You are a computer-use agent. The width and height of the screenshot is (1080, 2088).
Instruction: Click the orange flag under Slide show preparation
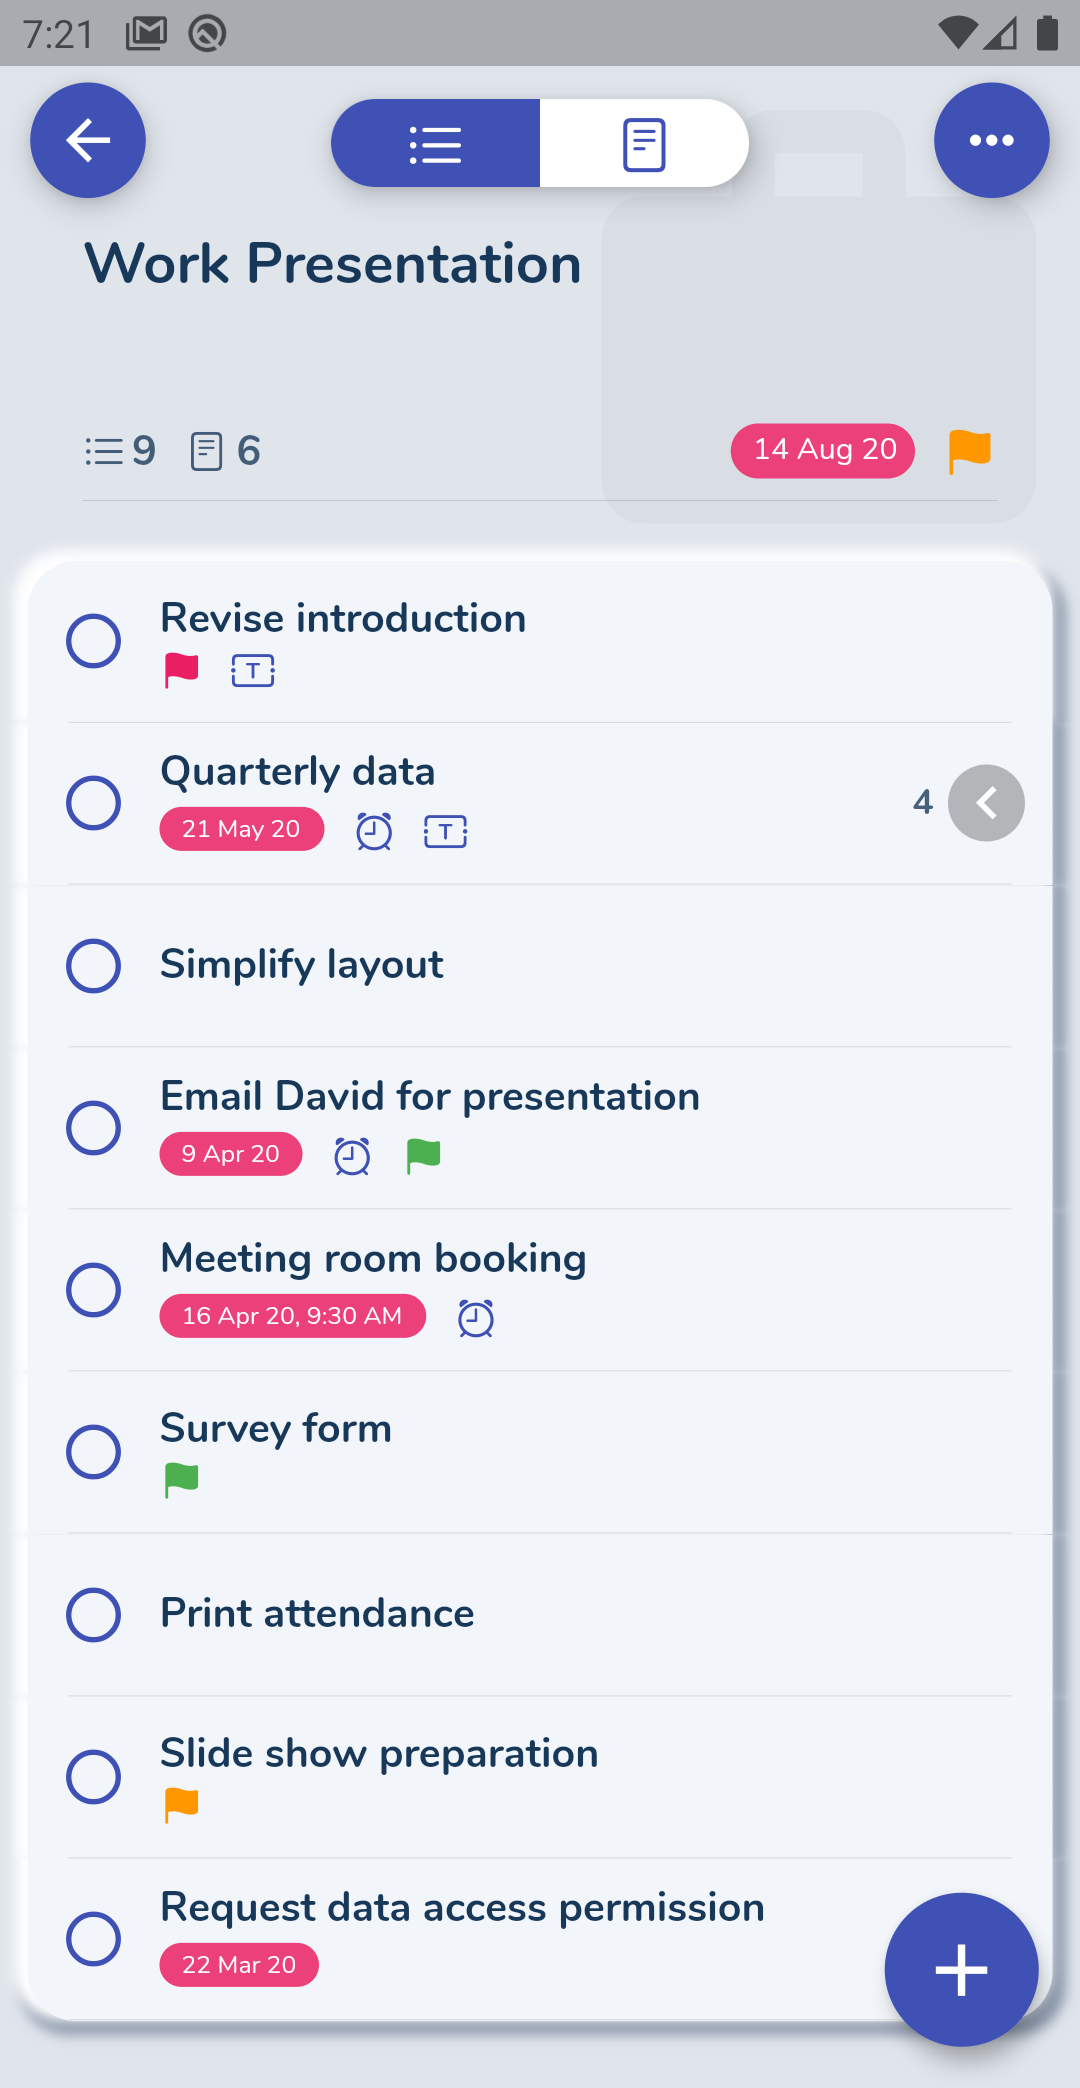click(181, 1803)
